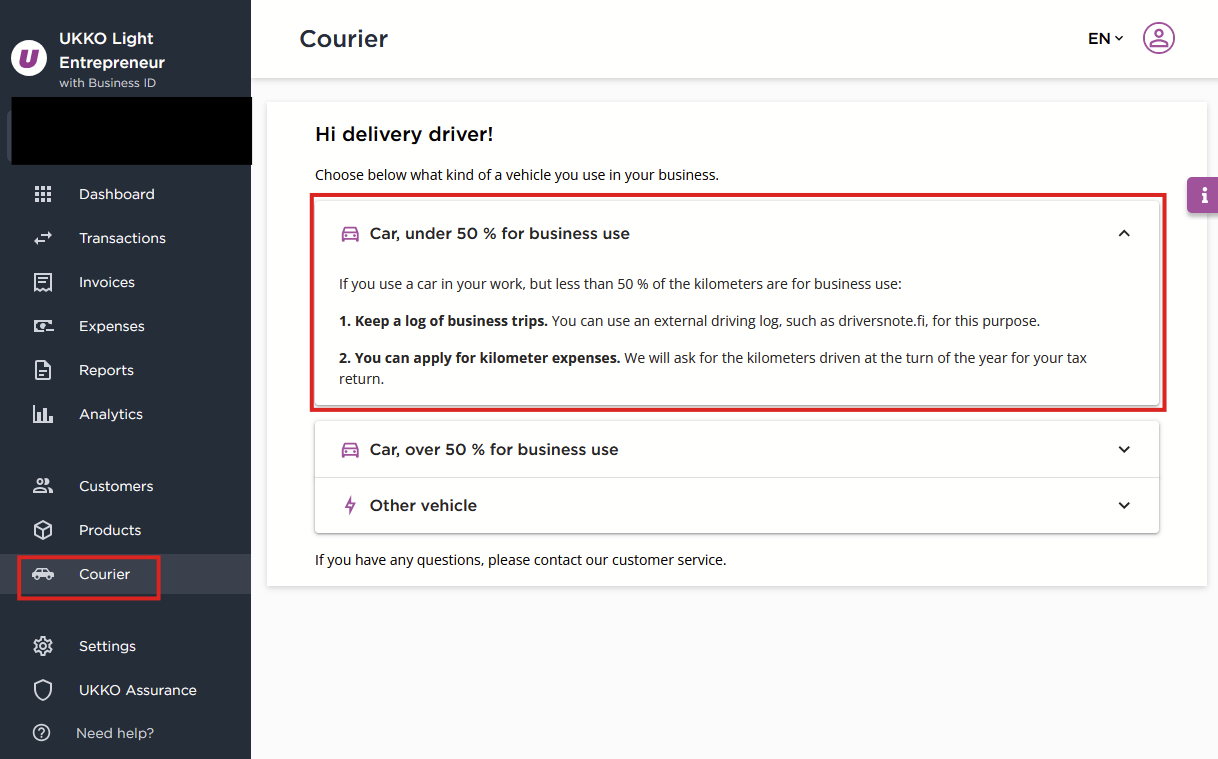Open the EN language dropdown
This screenshot has height=759, width=1218.
tap(1105, 38)
